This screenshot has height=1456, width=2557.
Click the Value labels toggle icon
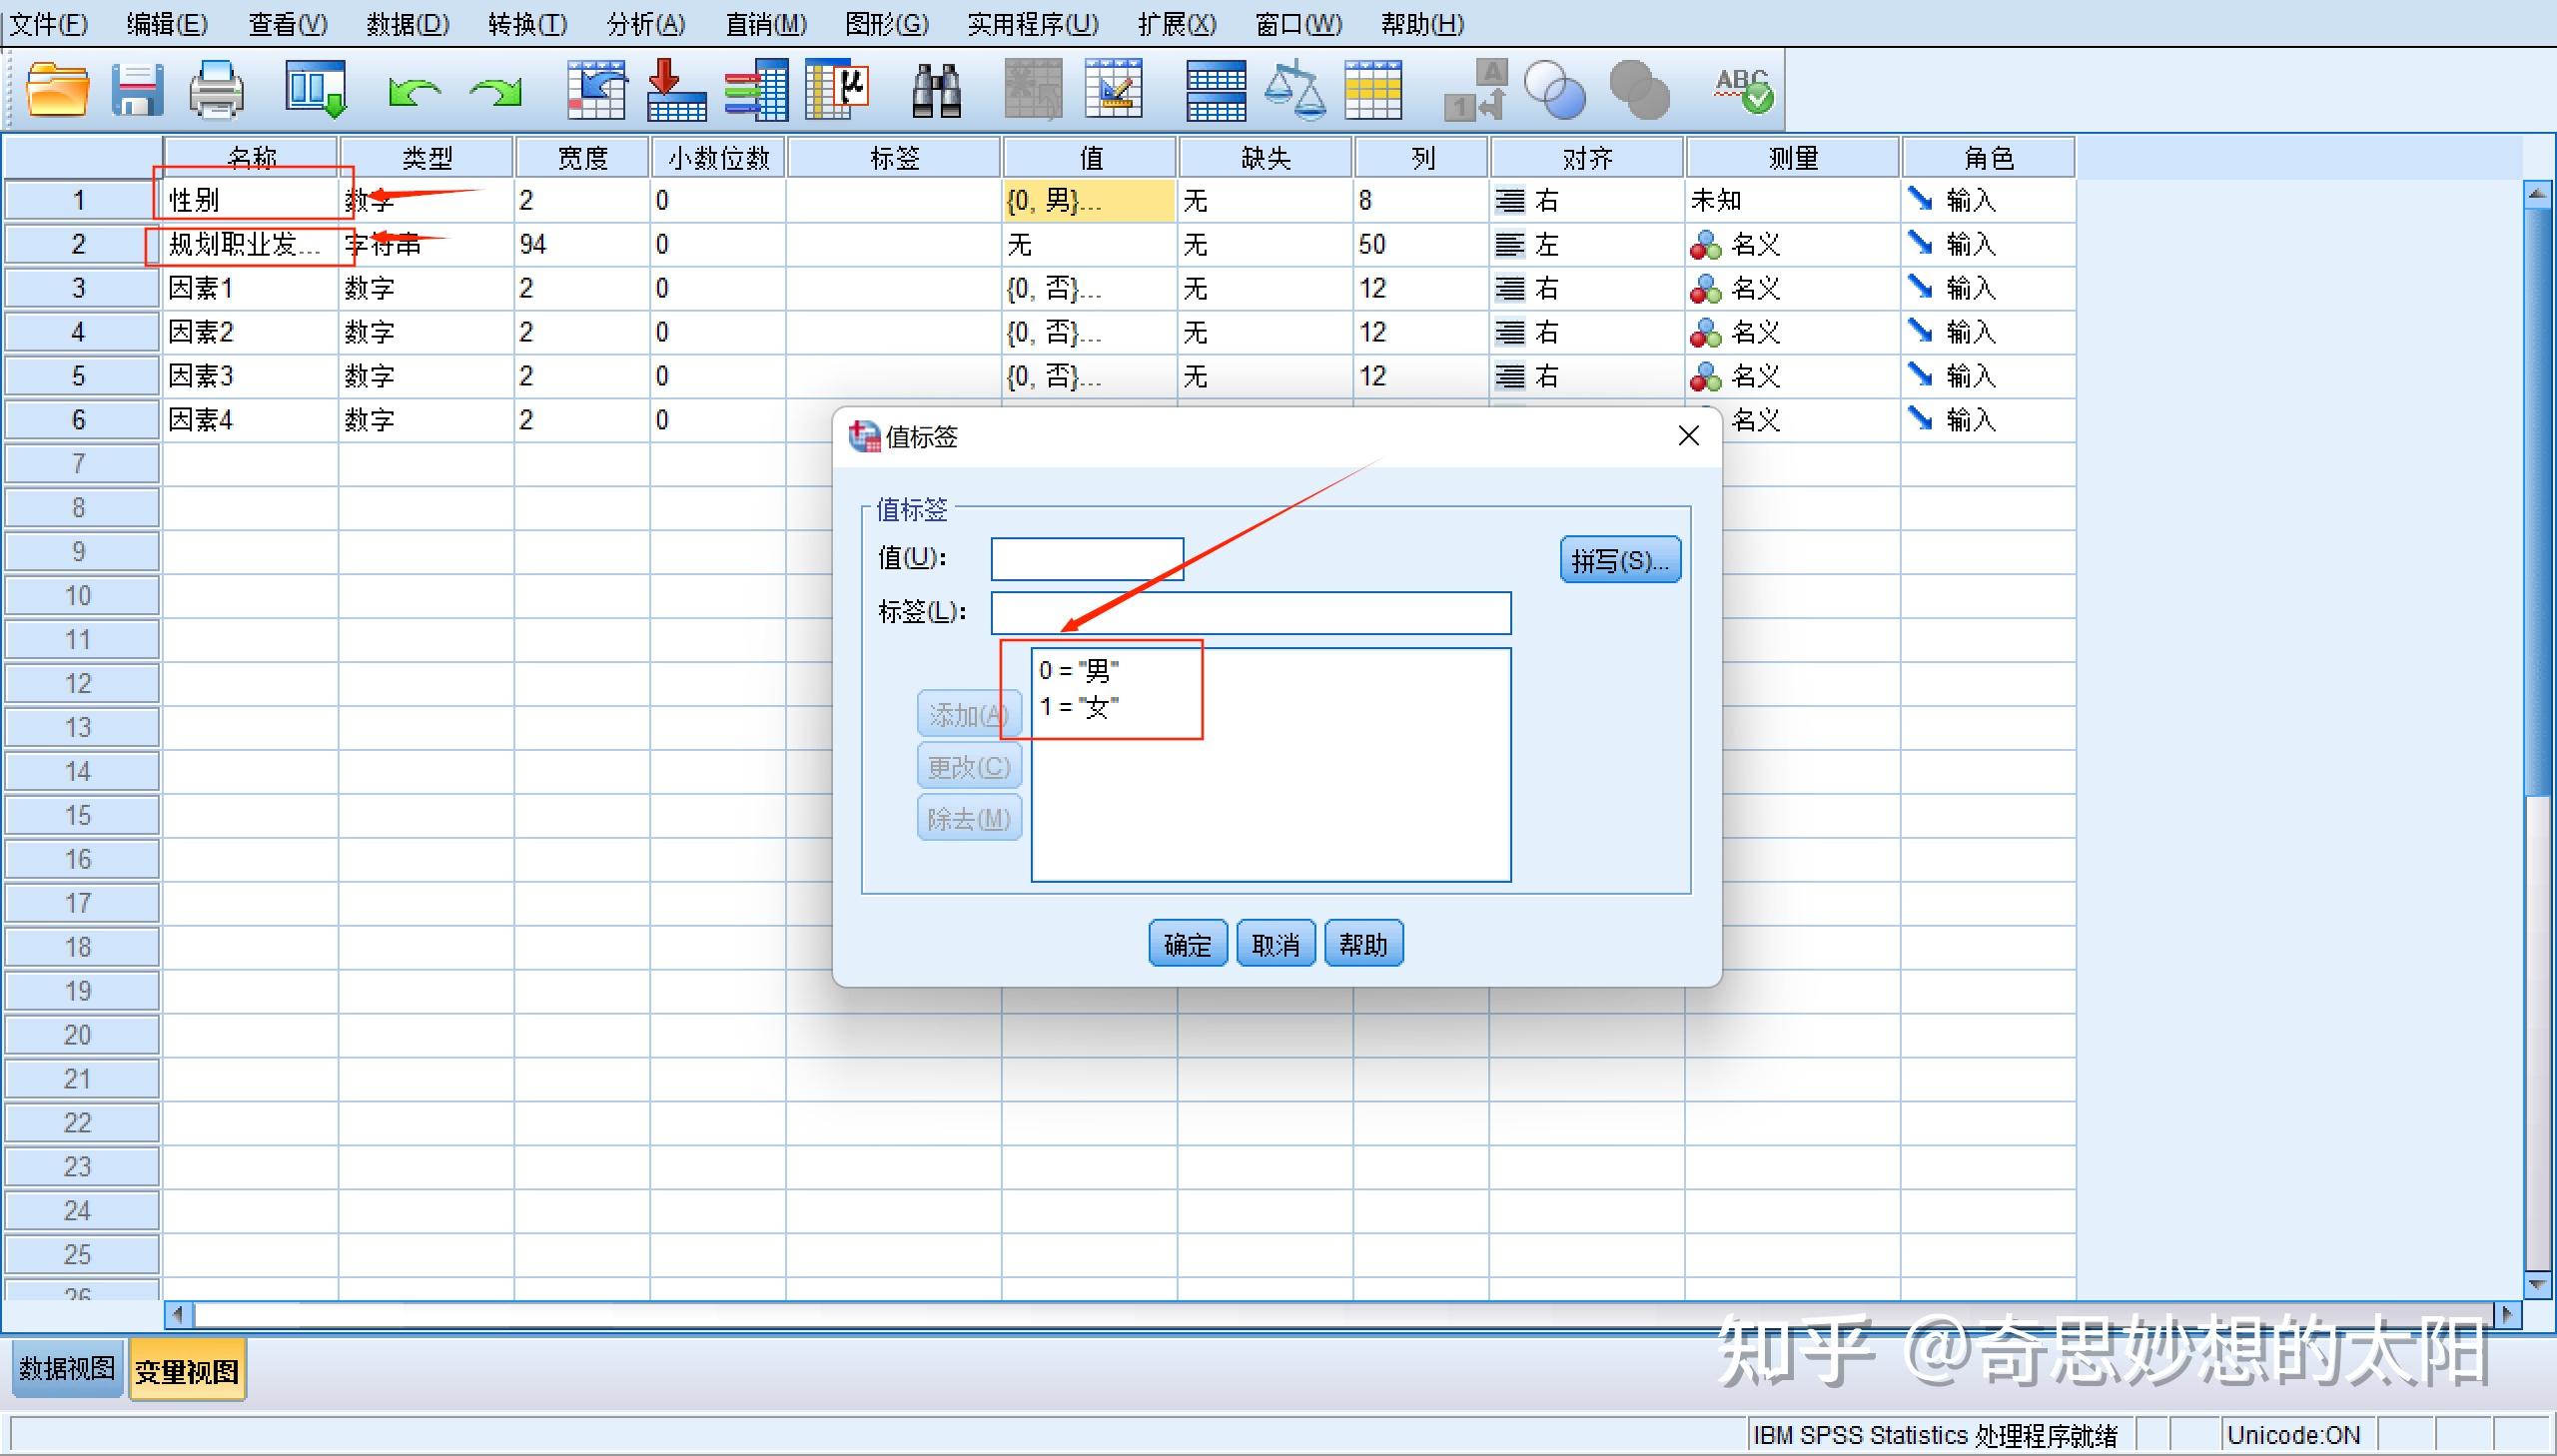pyautogui.click(x=1476, y=90)
